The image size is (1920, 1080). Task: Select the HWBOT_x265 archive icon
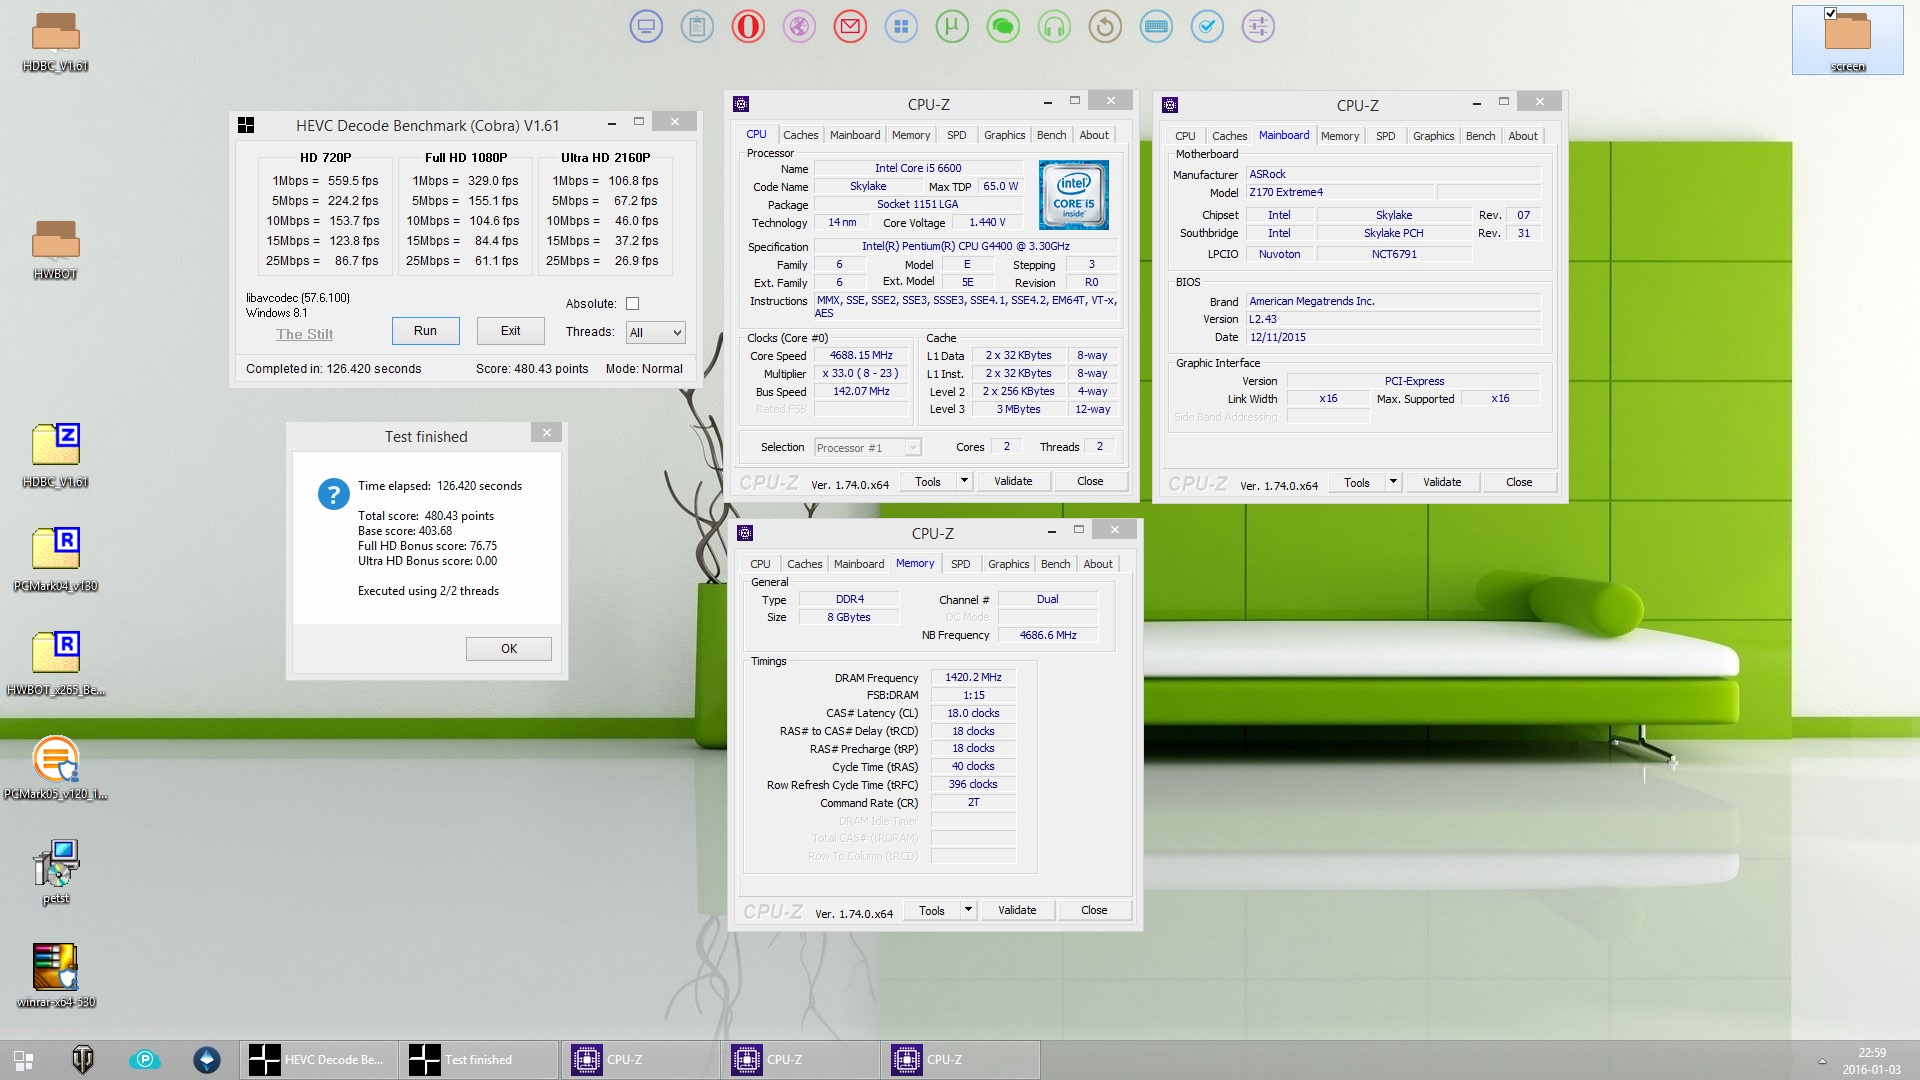coord(55,664)
